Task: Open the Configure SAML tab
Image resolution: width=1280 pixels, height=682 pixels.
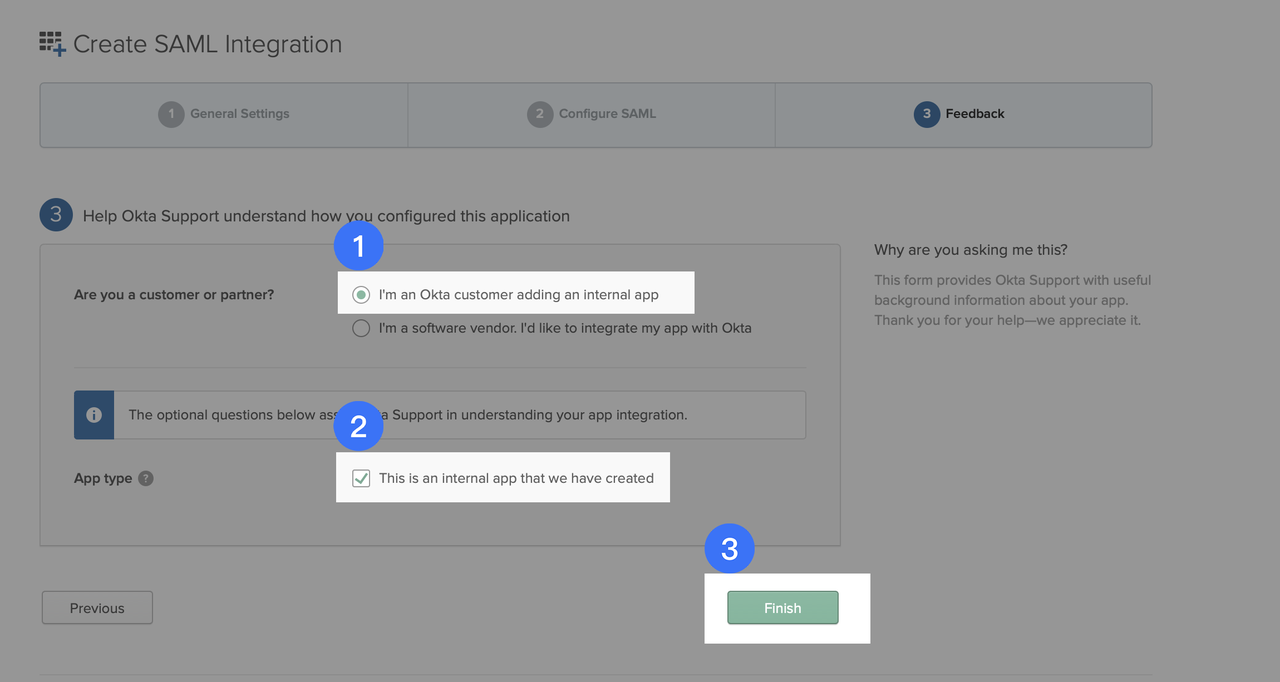Action: [590, 114]
